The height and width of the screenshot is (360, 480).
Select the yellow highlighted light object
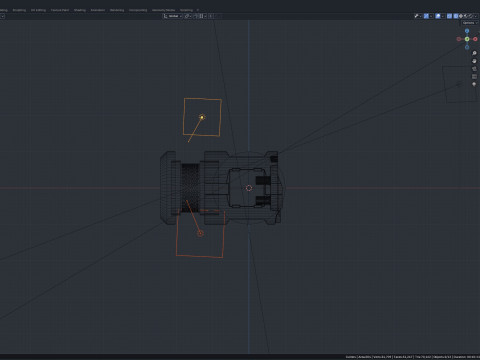tap(202, 117)
